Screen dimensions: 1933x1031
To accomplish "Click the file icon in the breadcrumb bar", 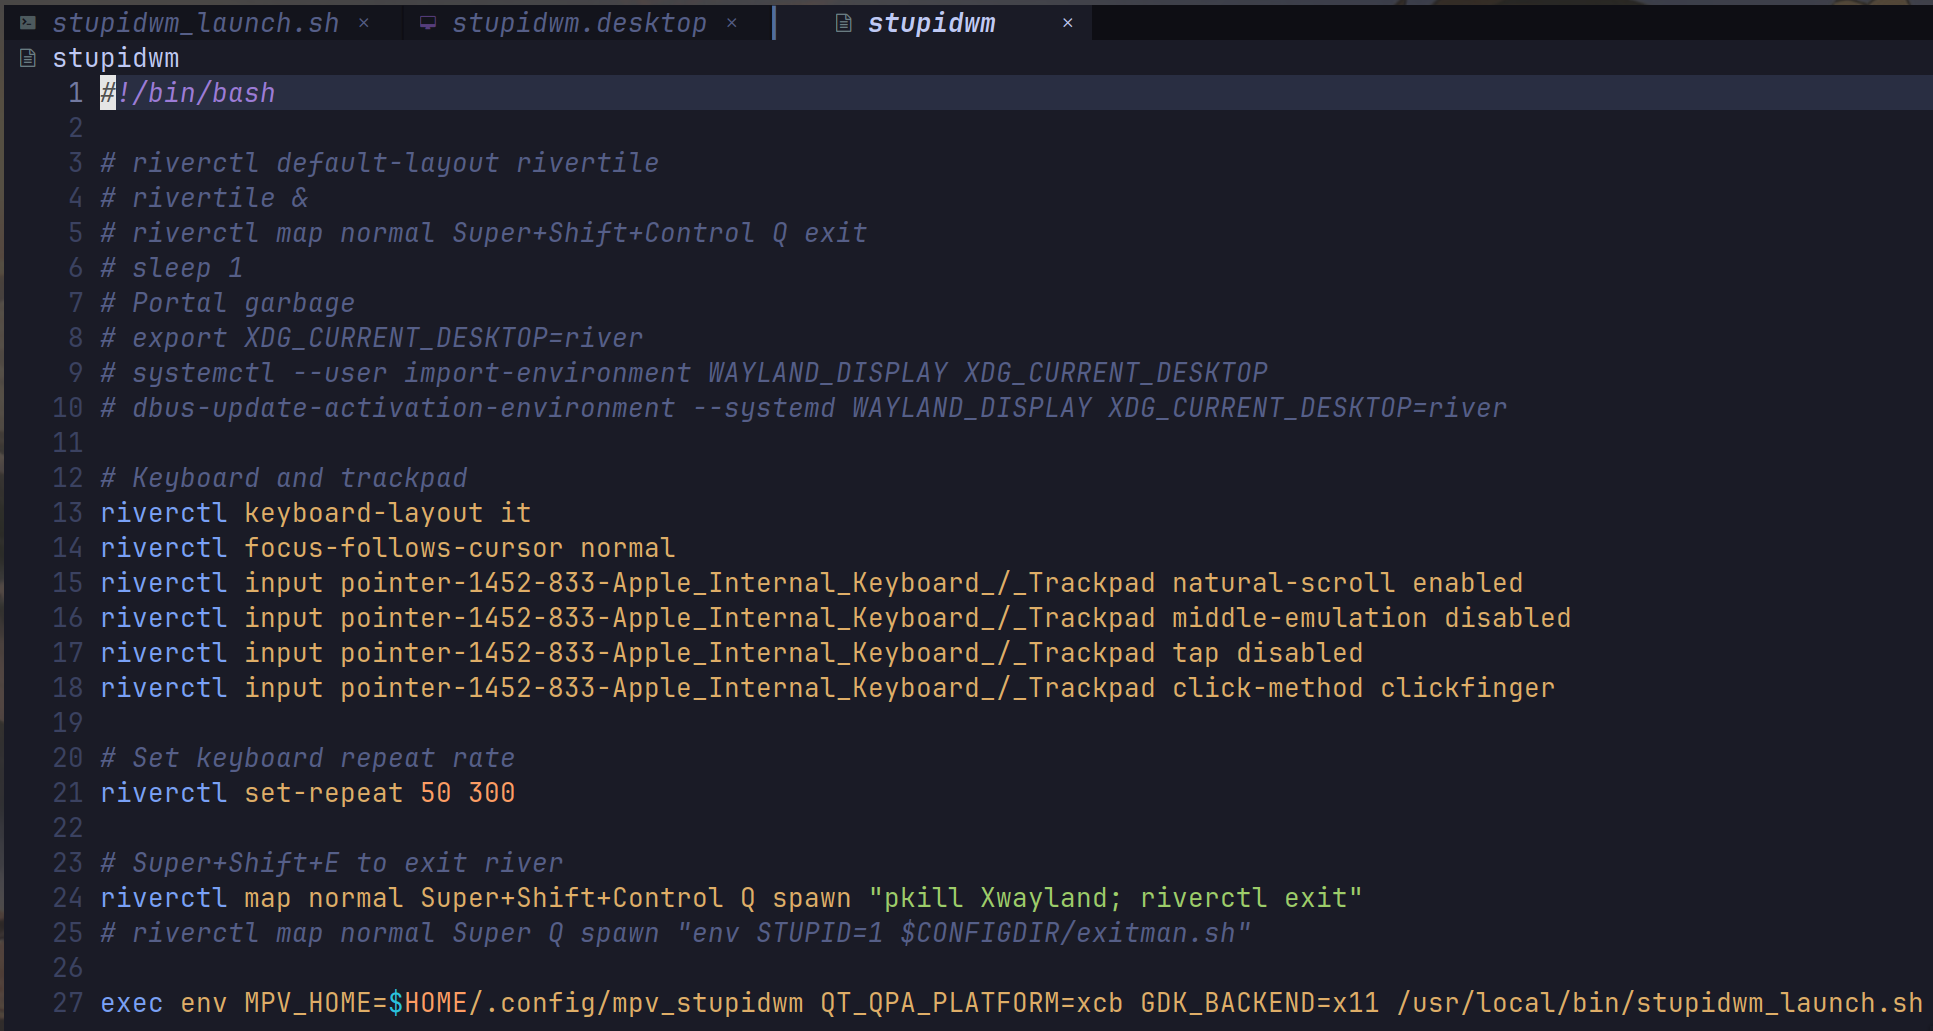I will [x=28, y=59].
